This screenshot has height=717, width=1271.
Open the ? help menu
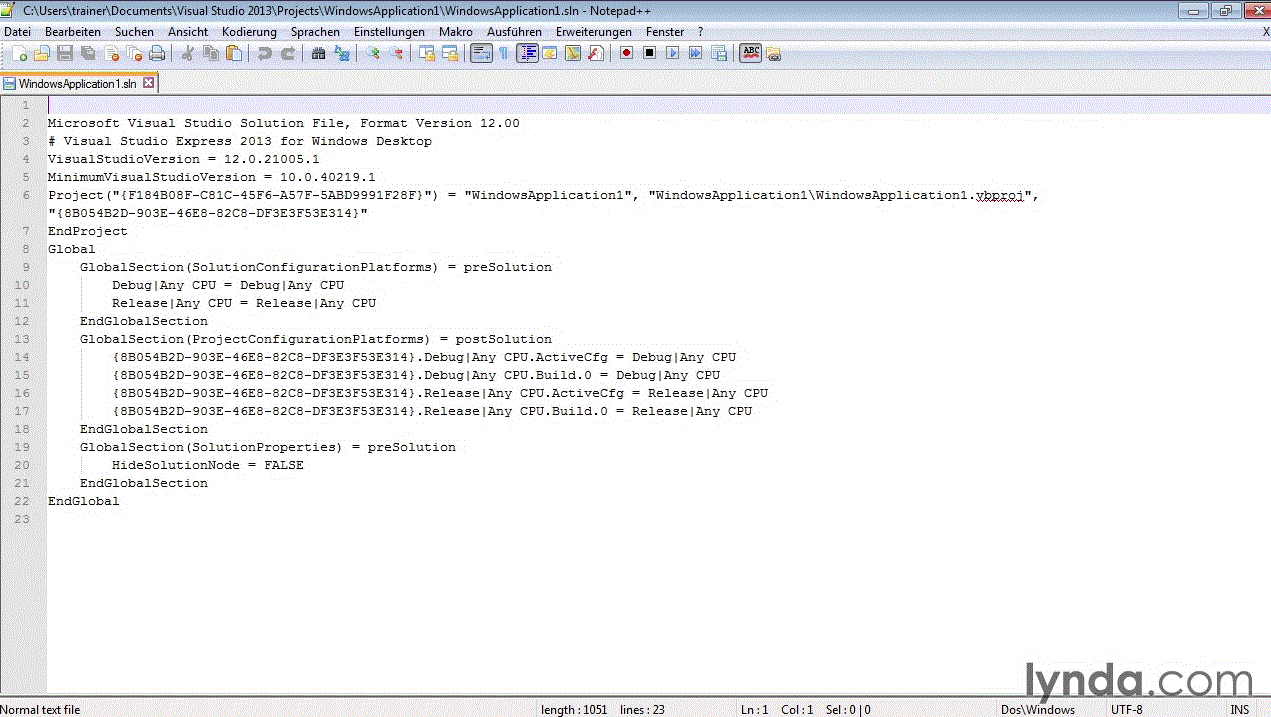pos(701,32)
